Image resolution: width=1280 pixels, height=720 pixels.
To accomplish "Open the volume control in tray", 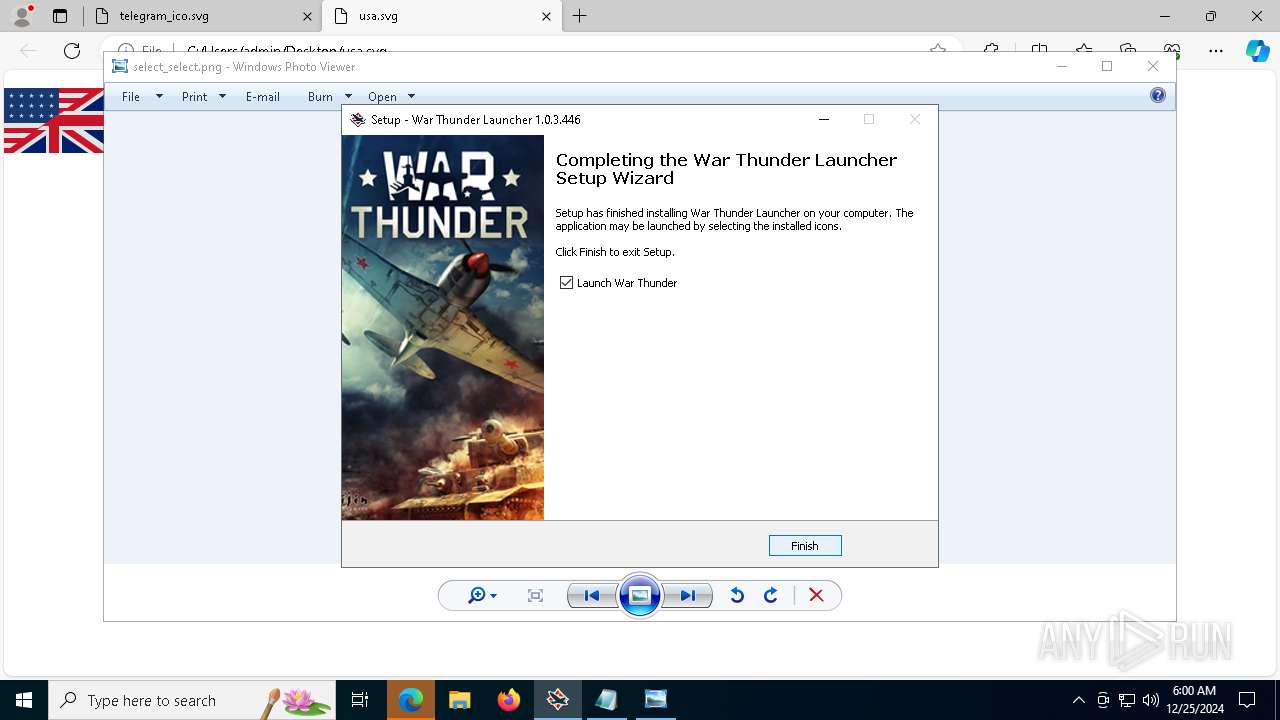I will click(1151, 700).
